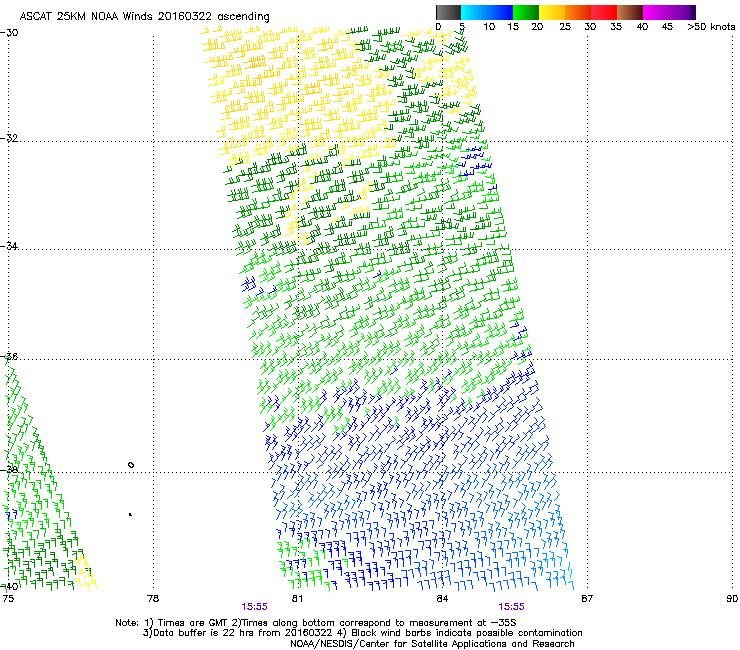
Task: Click the longitude label '75'
Action: [x=8, y=599]
